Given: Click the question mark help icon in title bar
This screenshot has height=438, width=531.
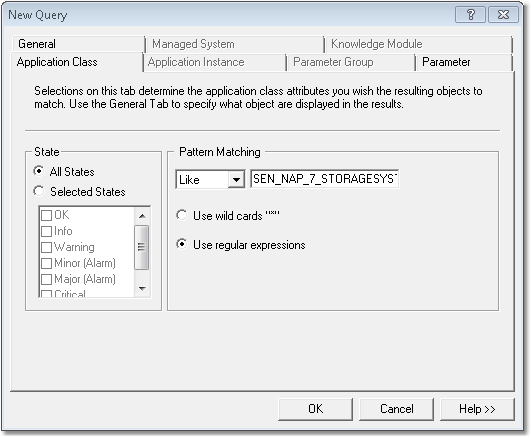Looking at the screenshot, I should (x=470, y=15).
